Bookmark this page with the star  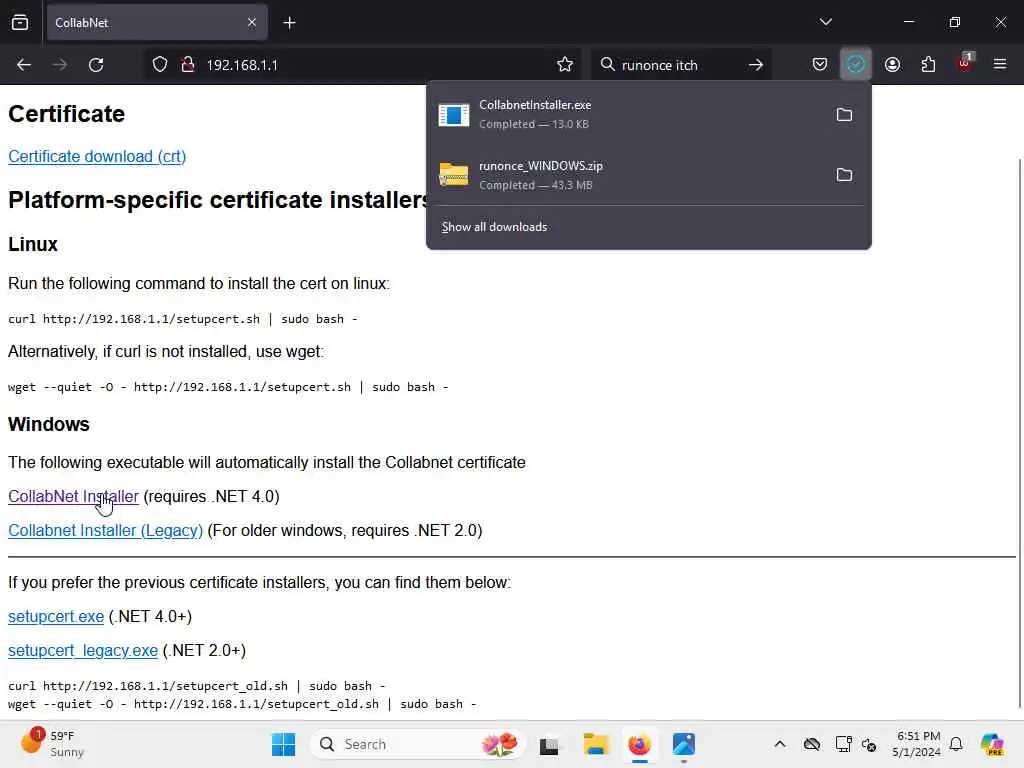pos(565,65)
